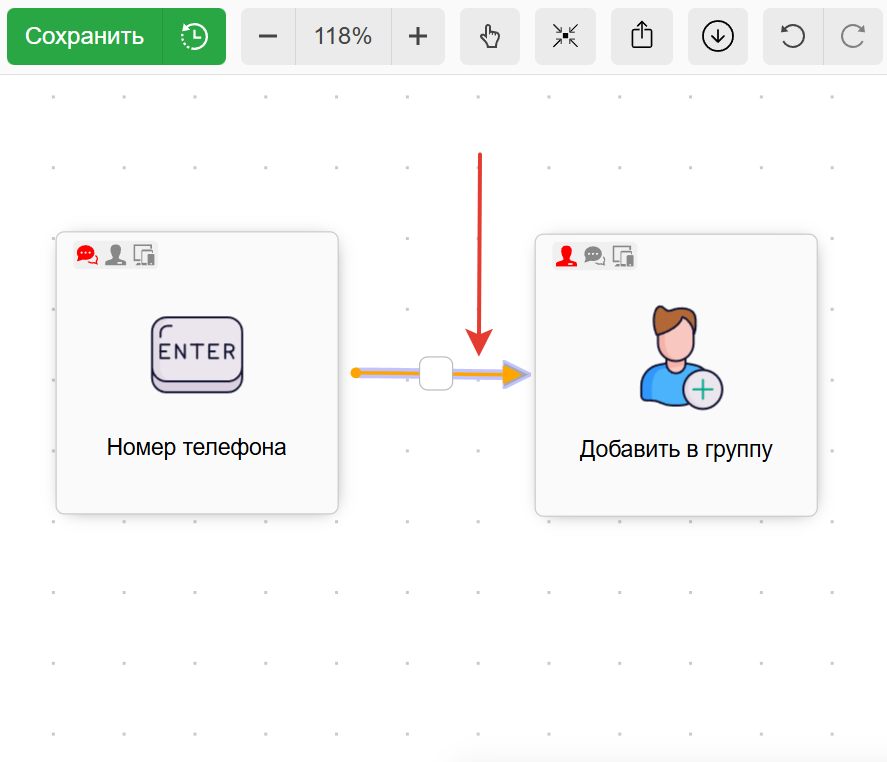Activate the hand pan tool

click(x=489, y=37)
